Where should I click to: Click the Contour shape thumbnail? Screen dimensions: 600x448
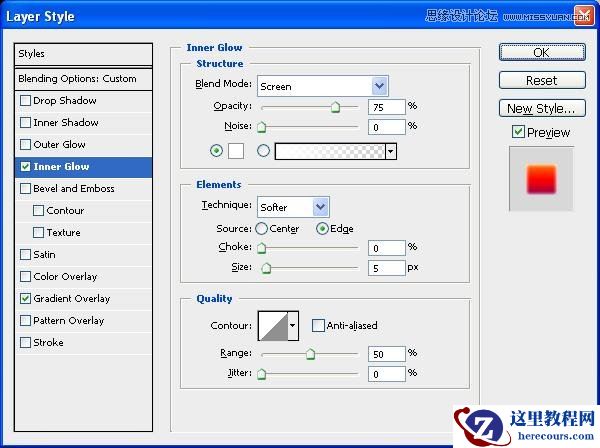click(x=272, y=325)
